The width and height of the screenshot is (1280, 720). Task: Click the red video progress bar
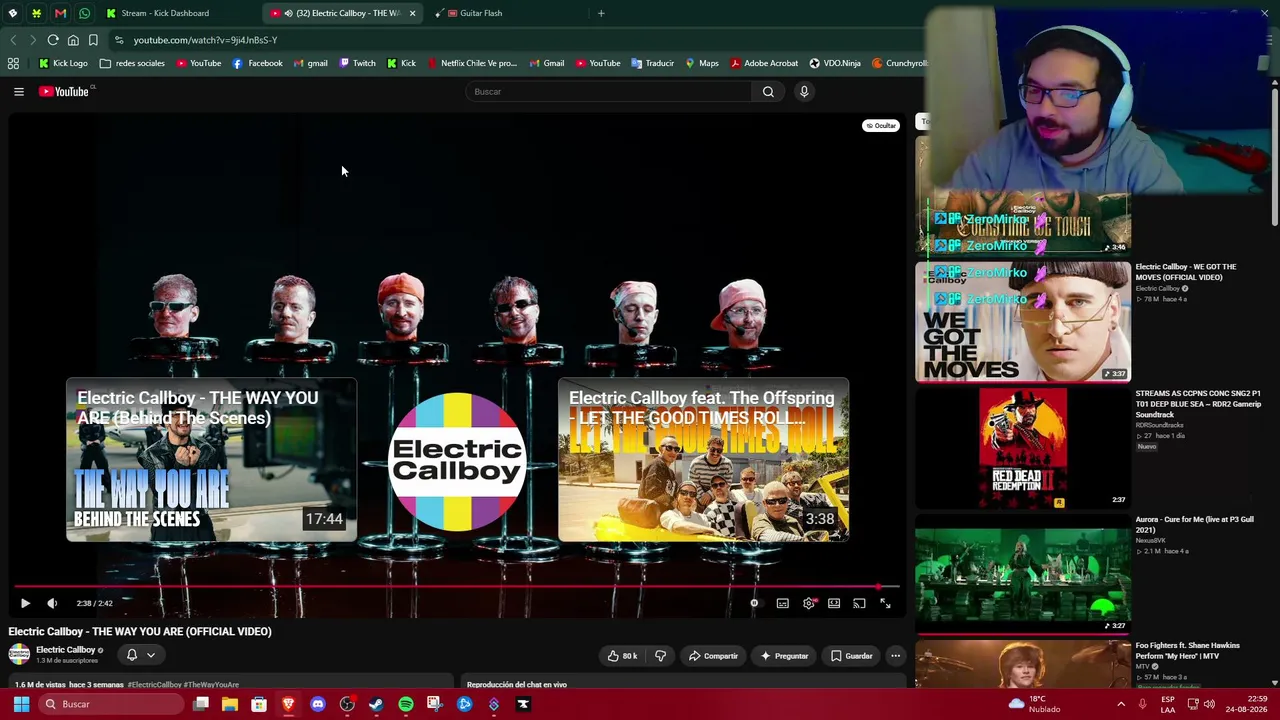pos(456,587)
